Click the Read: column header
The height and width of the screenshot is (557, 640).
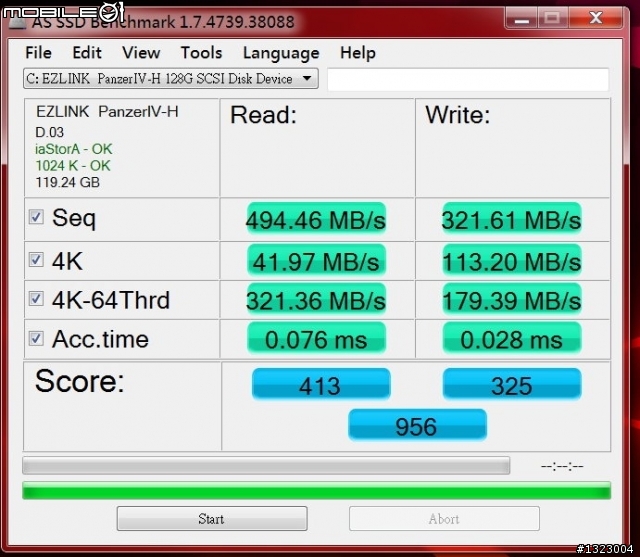(x=263, y=115)
